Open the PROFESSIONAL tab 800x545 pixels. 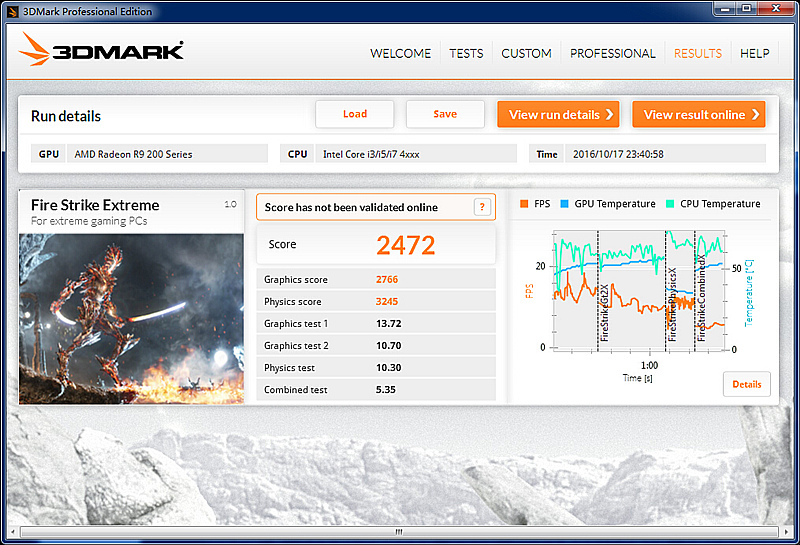pos(612,54)
